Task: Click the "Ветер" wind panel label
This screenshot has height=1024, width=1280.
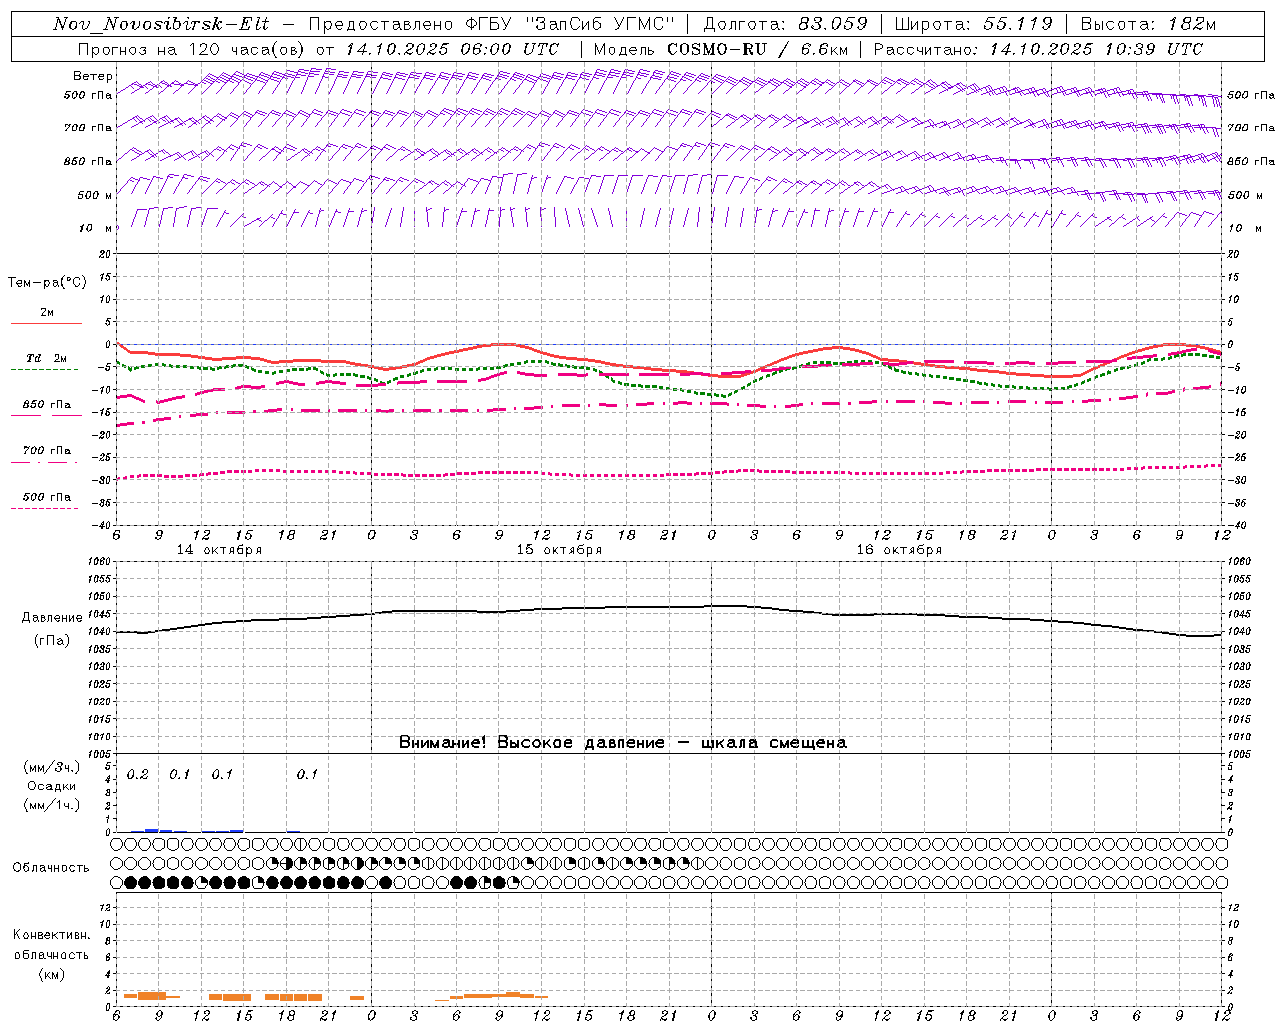Action: point(93,76)
